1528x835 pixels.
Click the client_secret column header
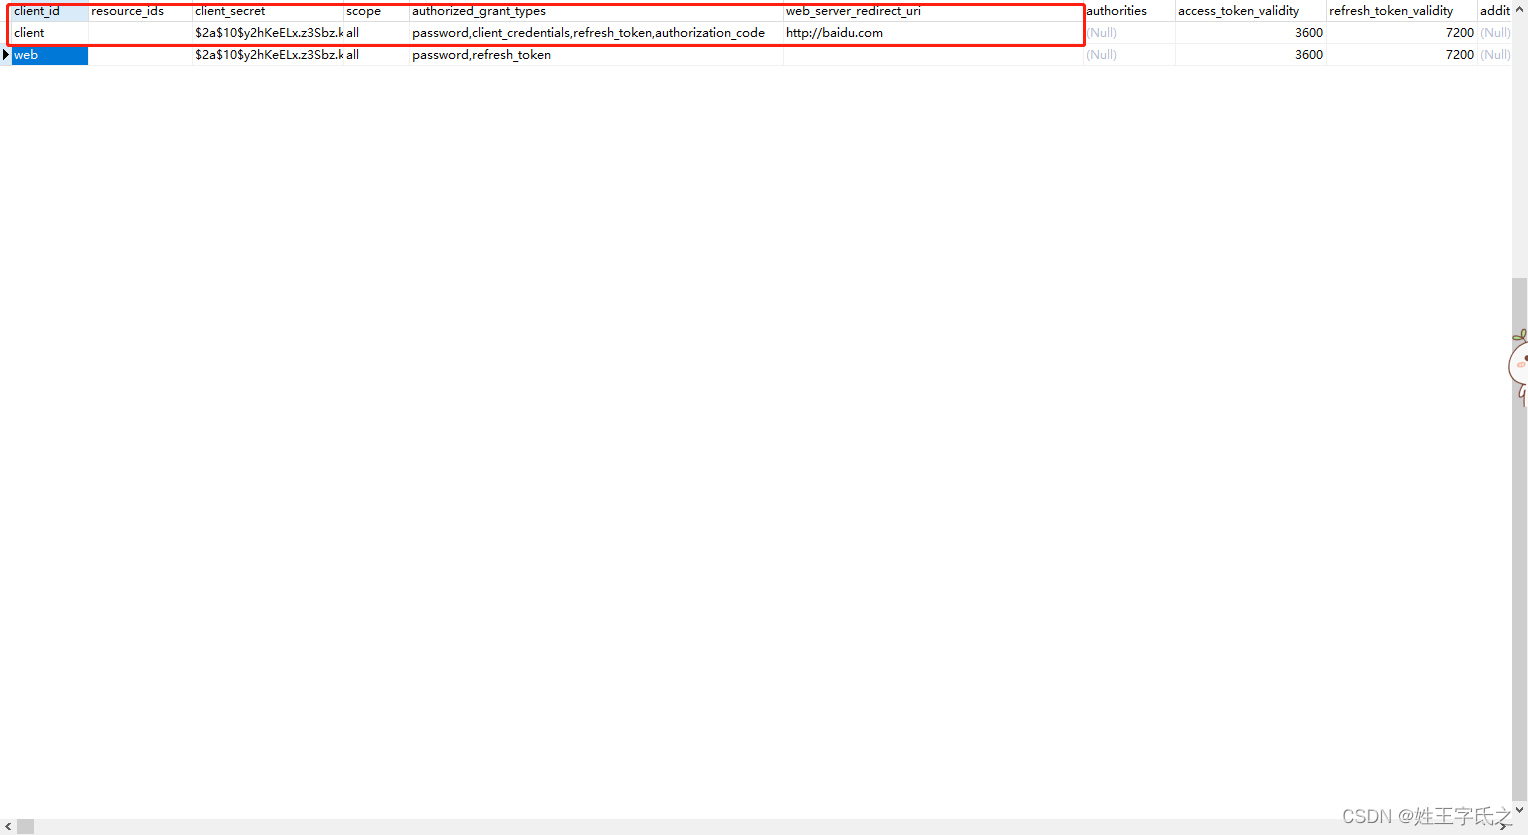(x=268, y=11)
